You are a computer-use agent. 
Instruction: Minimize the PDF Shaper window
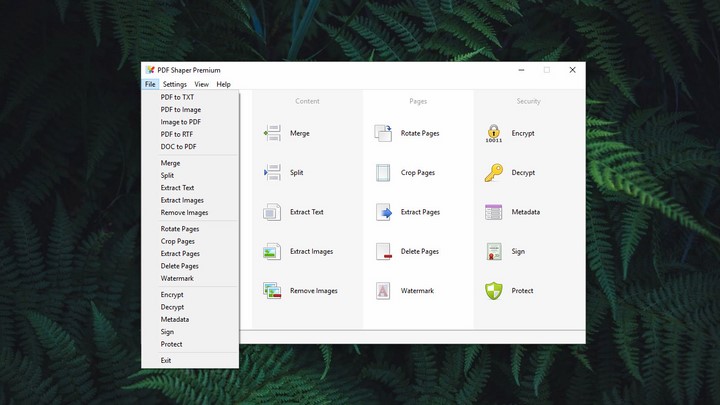(x=521, y=70)
